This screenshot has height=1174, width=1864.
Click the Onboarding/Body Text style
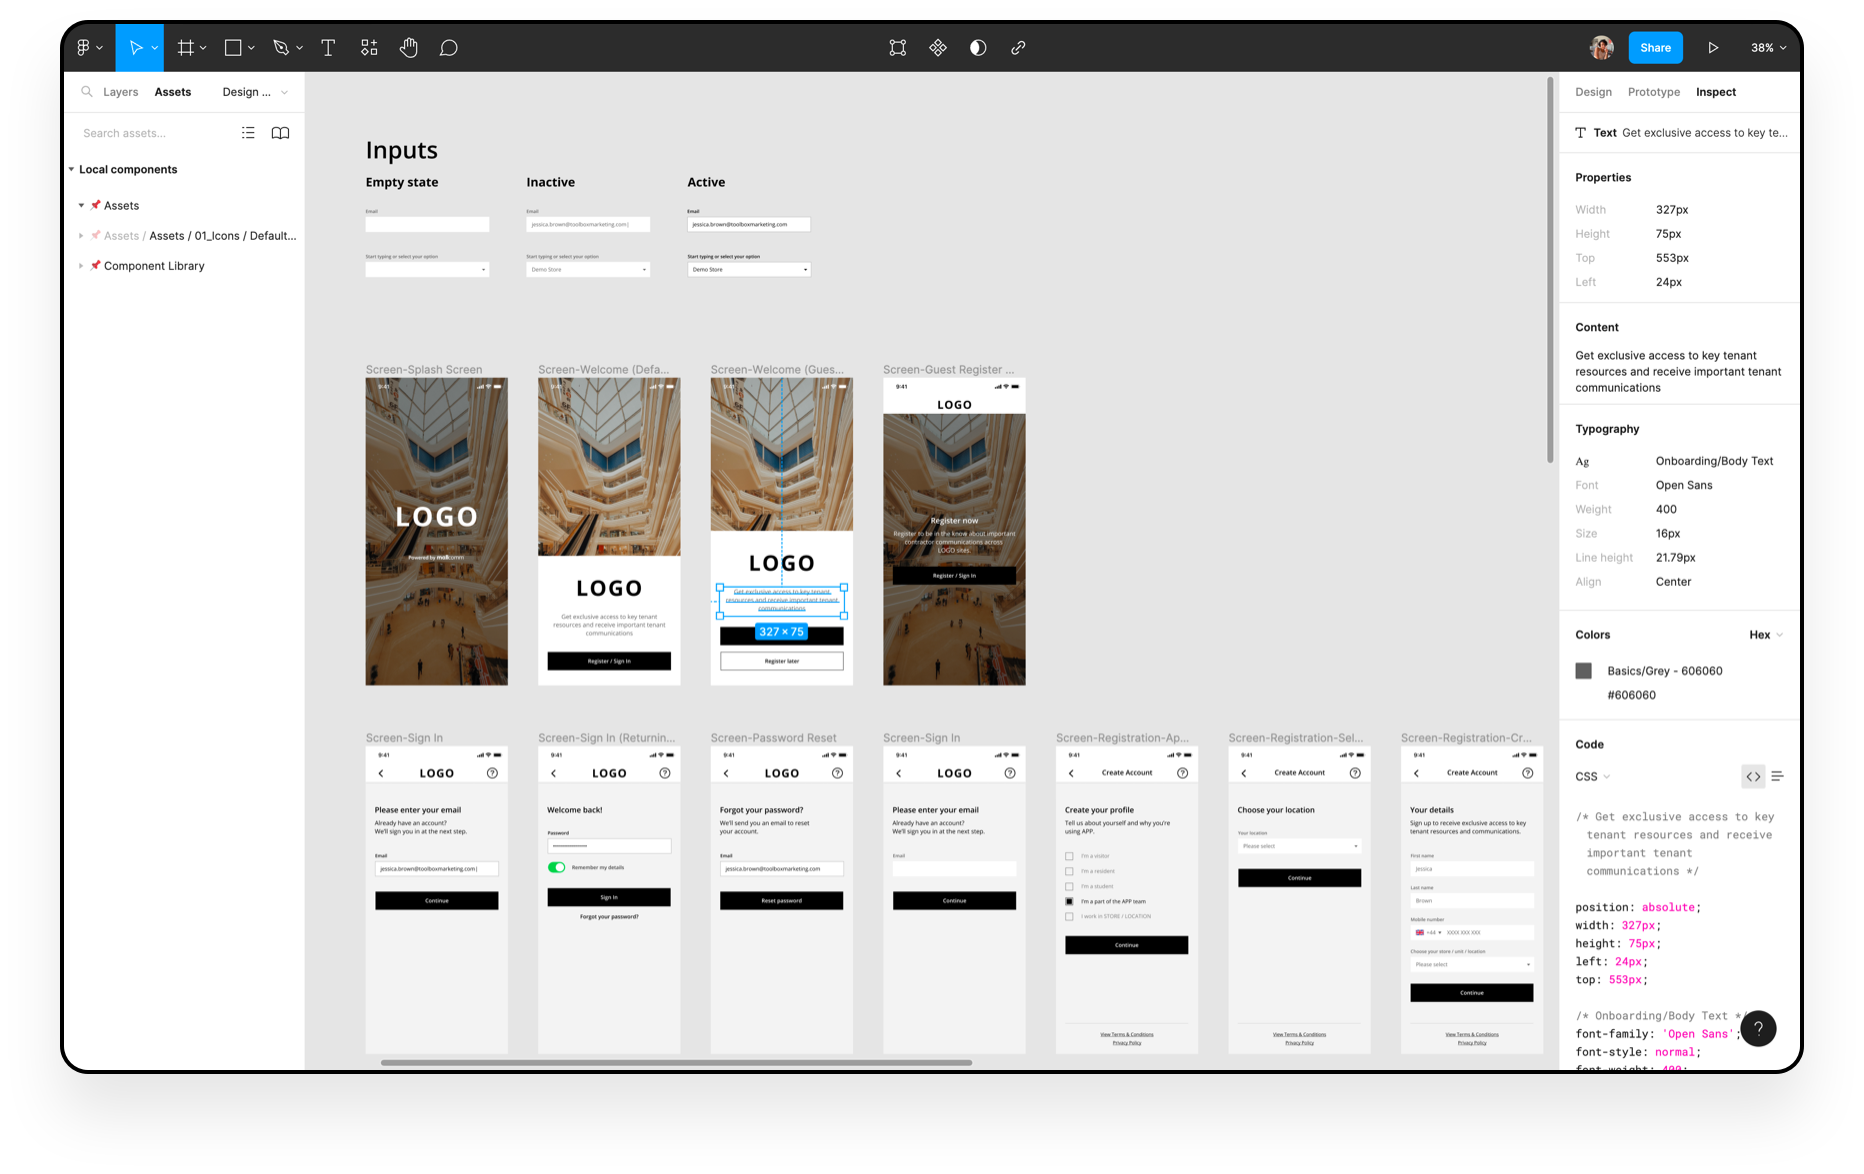tap(1714, 461)
